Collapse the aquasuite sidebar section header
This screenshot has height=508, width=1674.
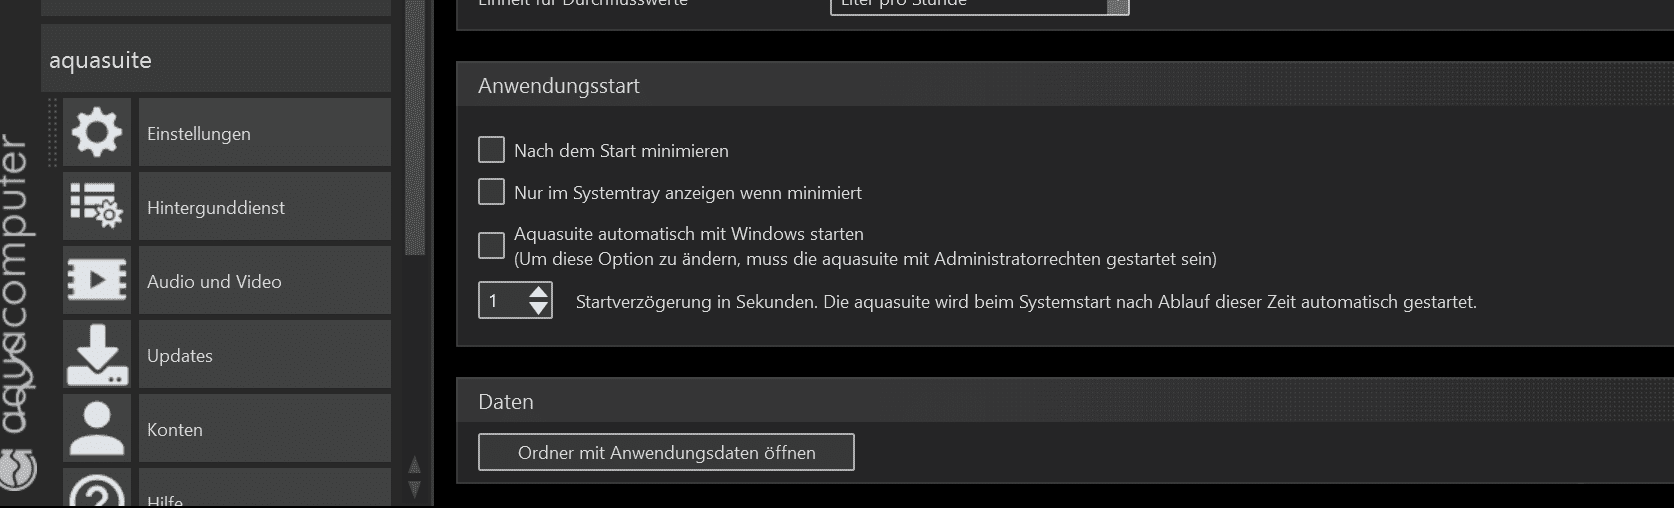216,60
